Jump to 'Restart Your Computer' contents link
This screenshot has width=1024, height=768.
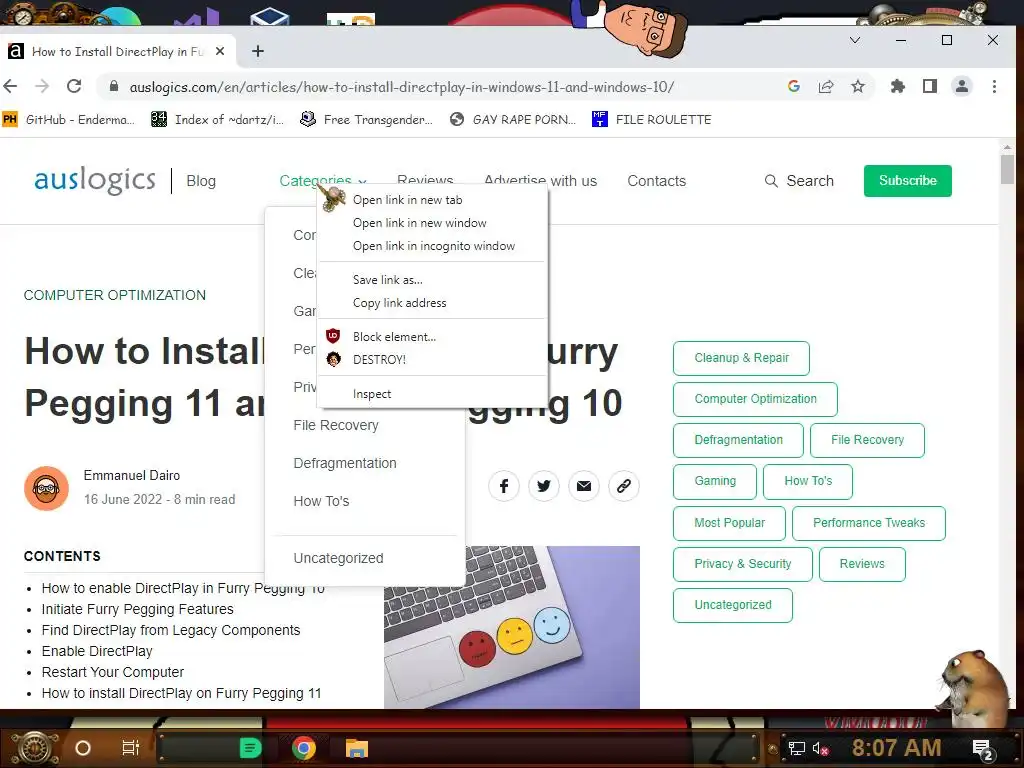click(x=112, y=672)
